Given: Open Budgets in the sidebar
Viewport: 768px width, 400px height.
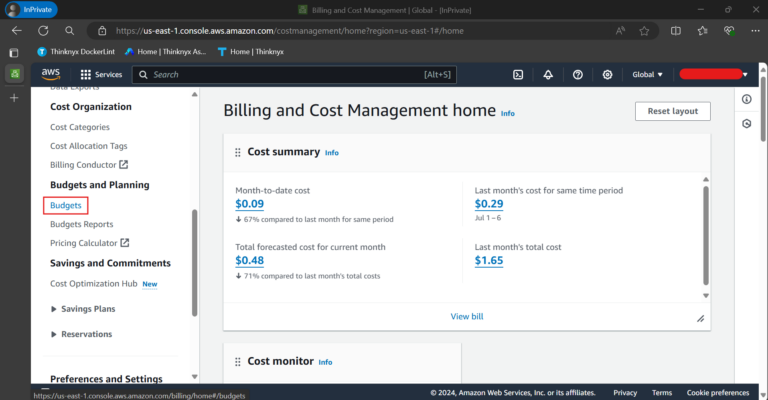Looking at the screenshot, I should click(x=66, y=206).
